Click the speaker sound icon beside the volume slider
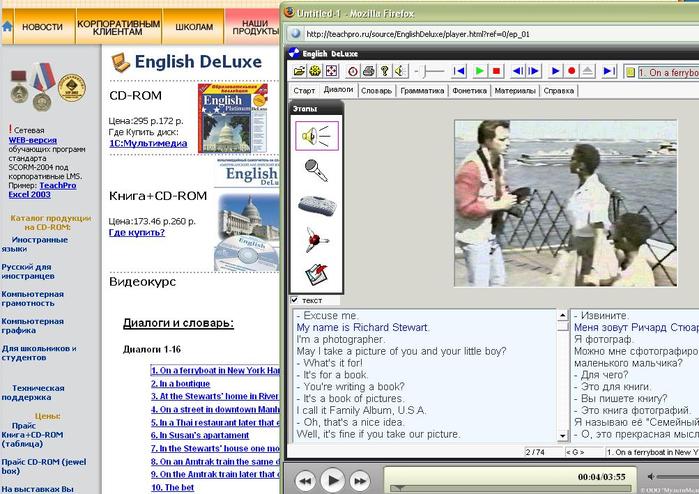The image size is (699, 494). coord(400,71)
